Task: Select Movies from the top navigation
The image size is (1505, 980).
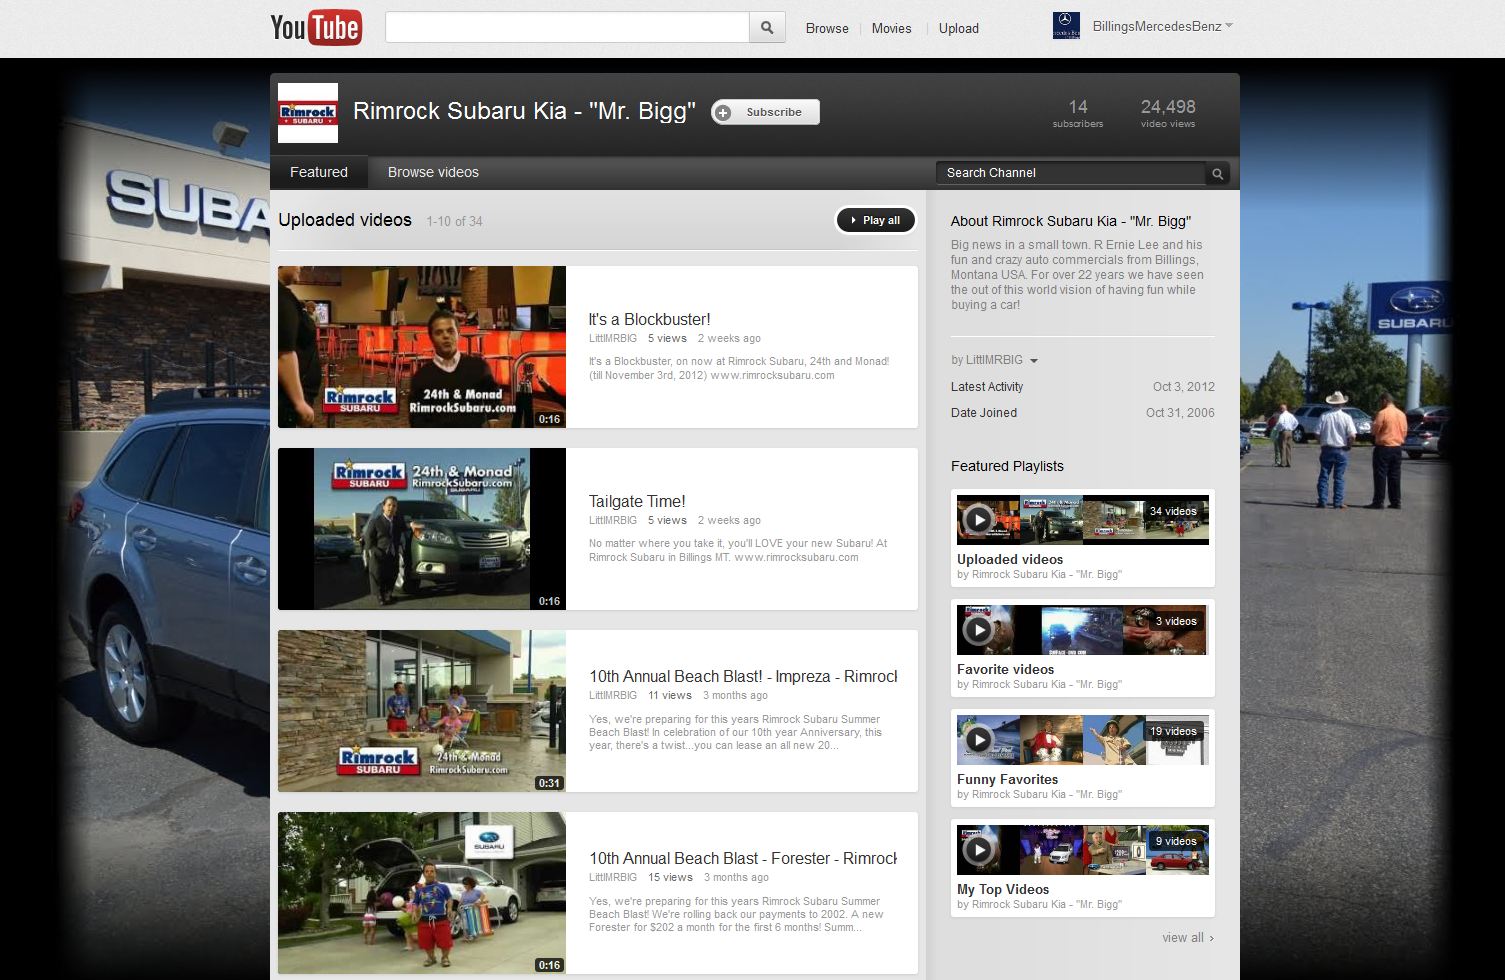Action: coord(890,28)
